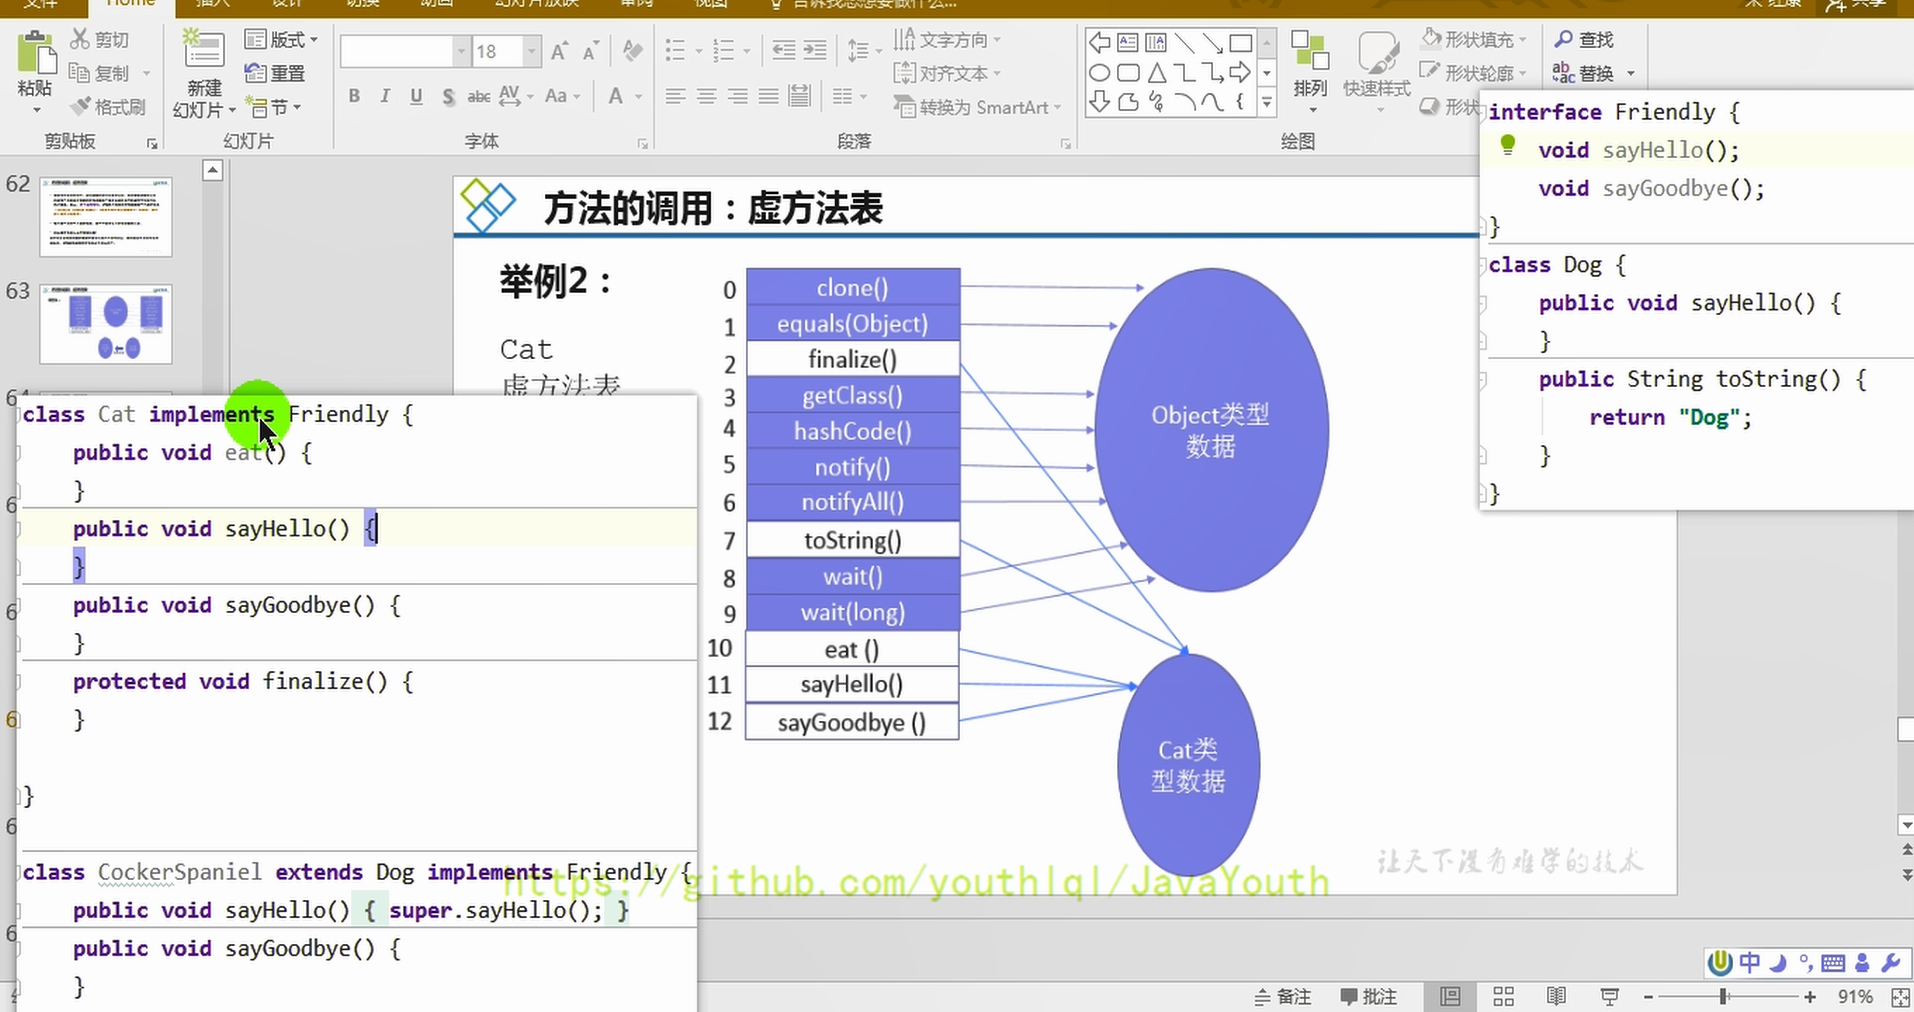
Task: Select the oval shape in shapes gallery
Action: (1099, 73)
